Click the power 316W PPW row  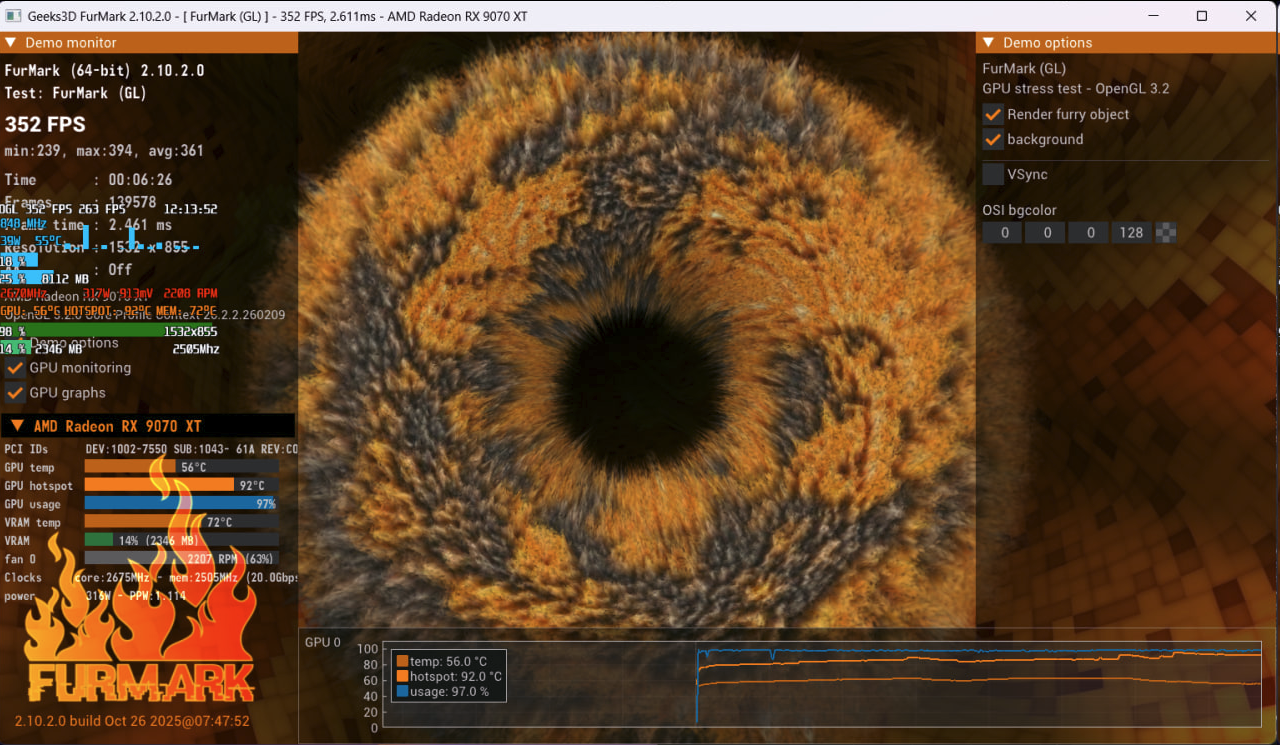click(x=96, y=596)
